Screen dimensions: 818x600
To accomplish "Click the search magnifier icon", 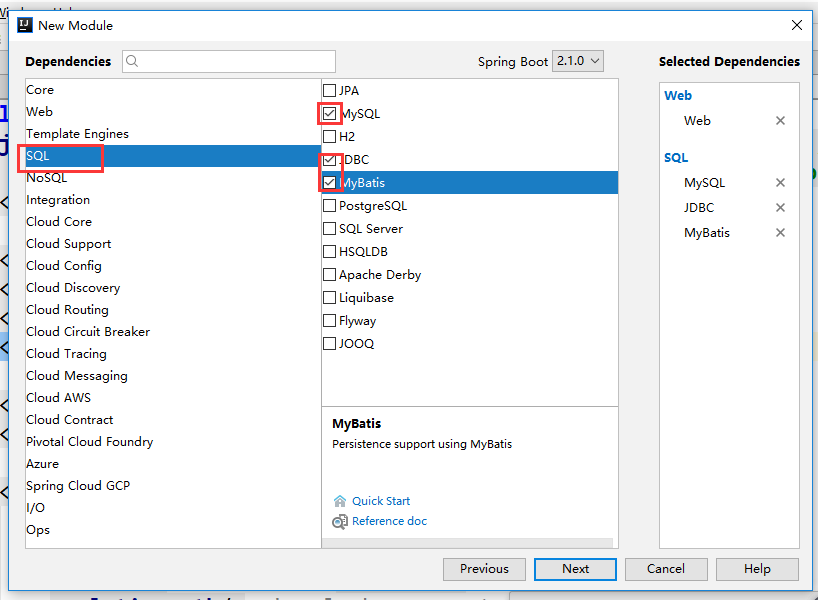I will pos(132,62).
